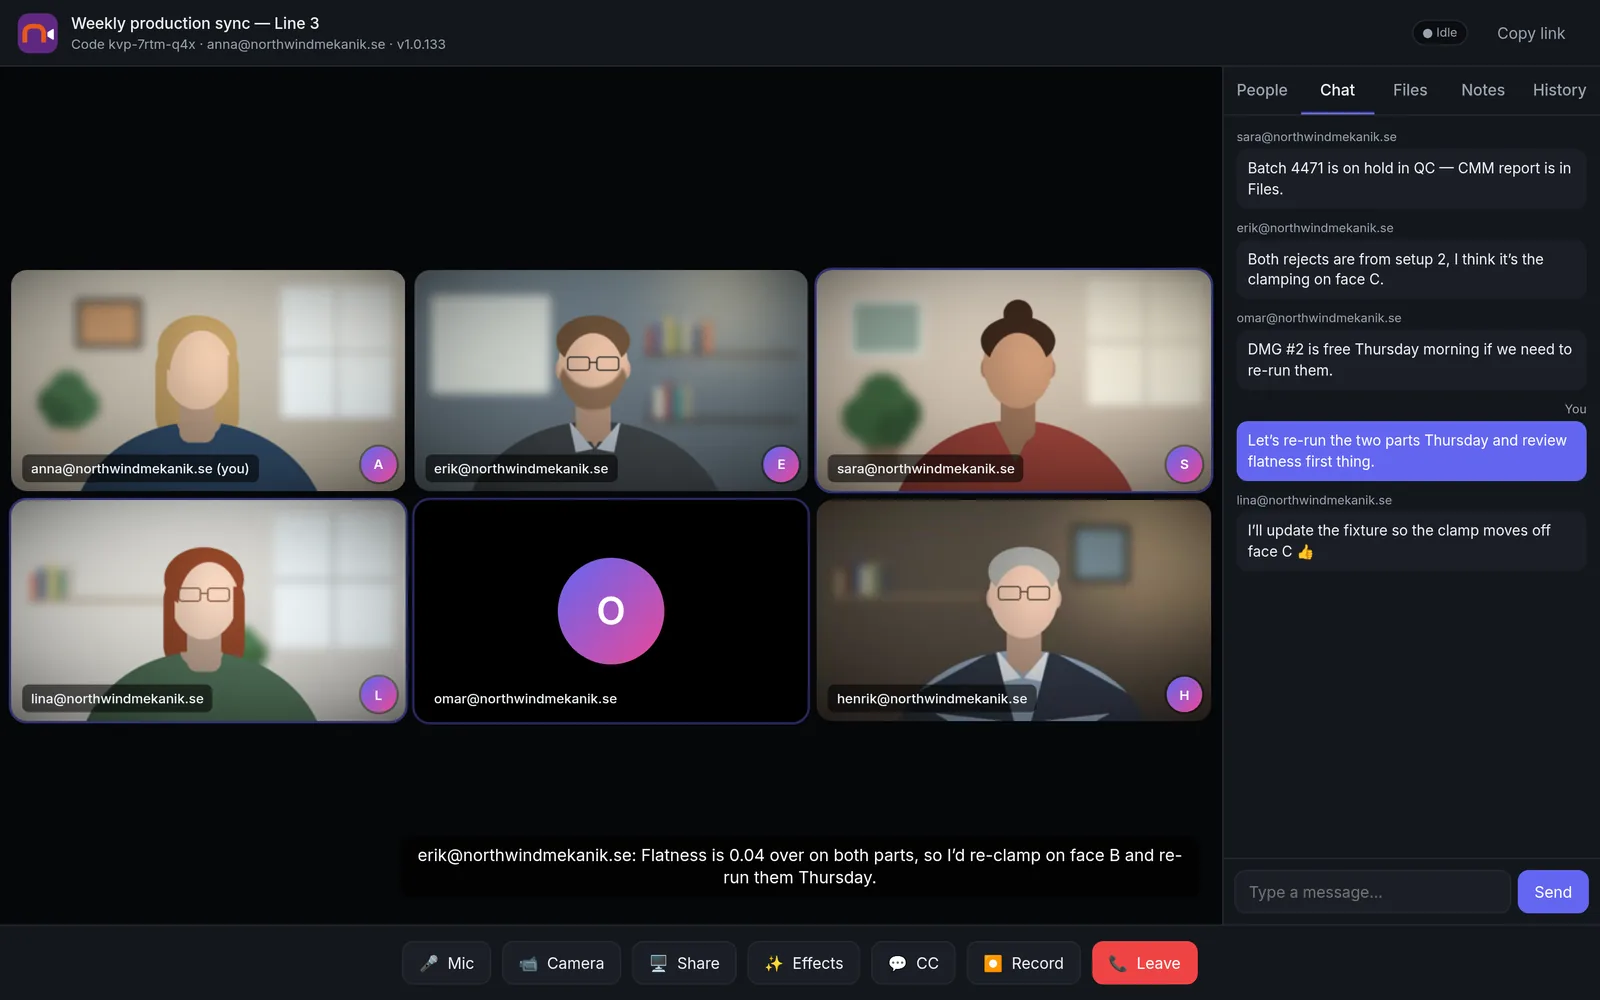Select Anna's video tile

pos(208,380)
